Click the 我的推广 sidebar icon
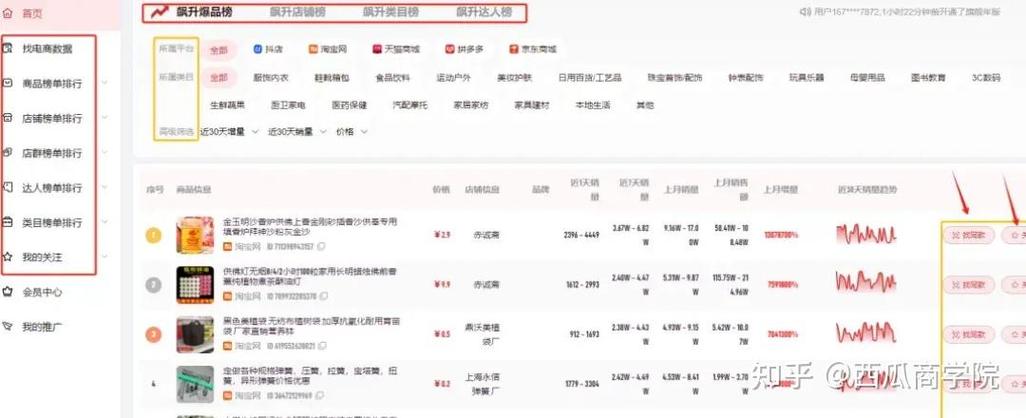The width and height of the screenshot is (1026, 418). tap(7, 326)
